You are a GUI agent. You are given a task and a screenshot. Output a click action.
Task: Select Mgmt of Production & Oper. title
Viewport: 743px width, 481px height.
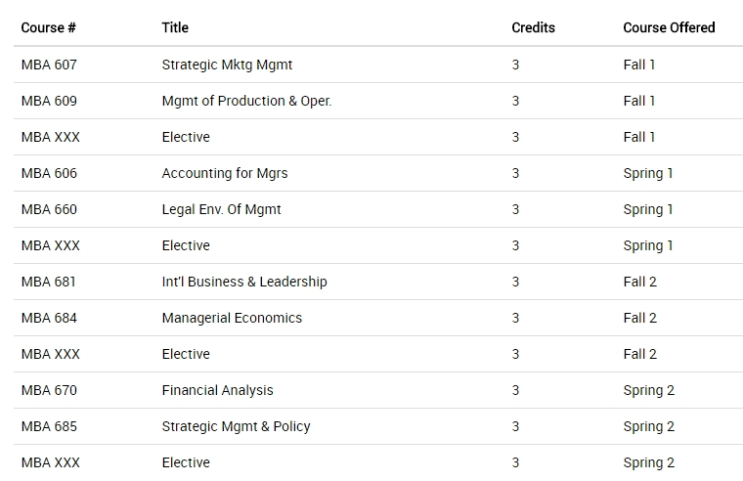pyautogui.click(x=246, y=101)
